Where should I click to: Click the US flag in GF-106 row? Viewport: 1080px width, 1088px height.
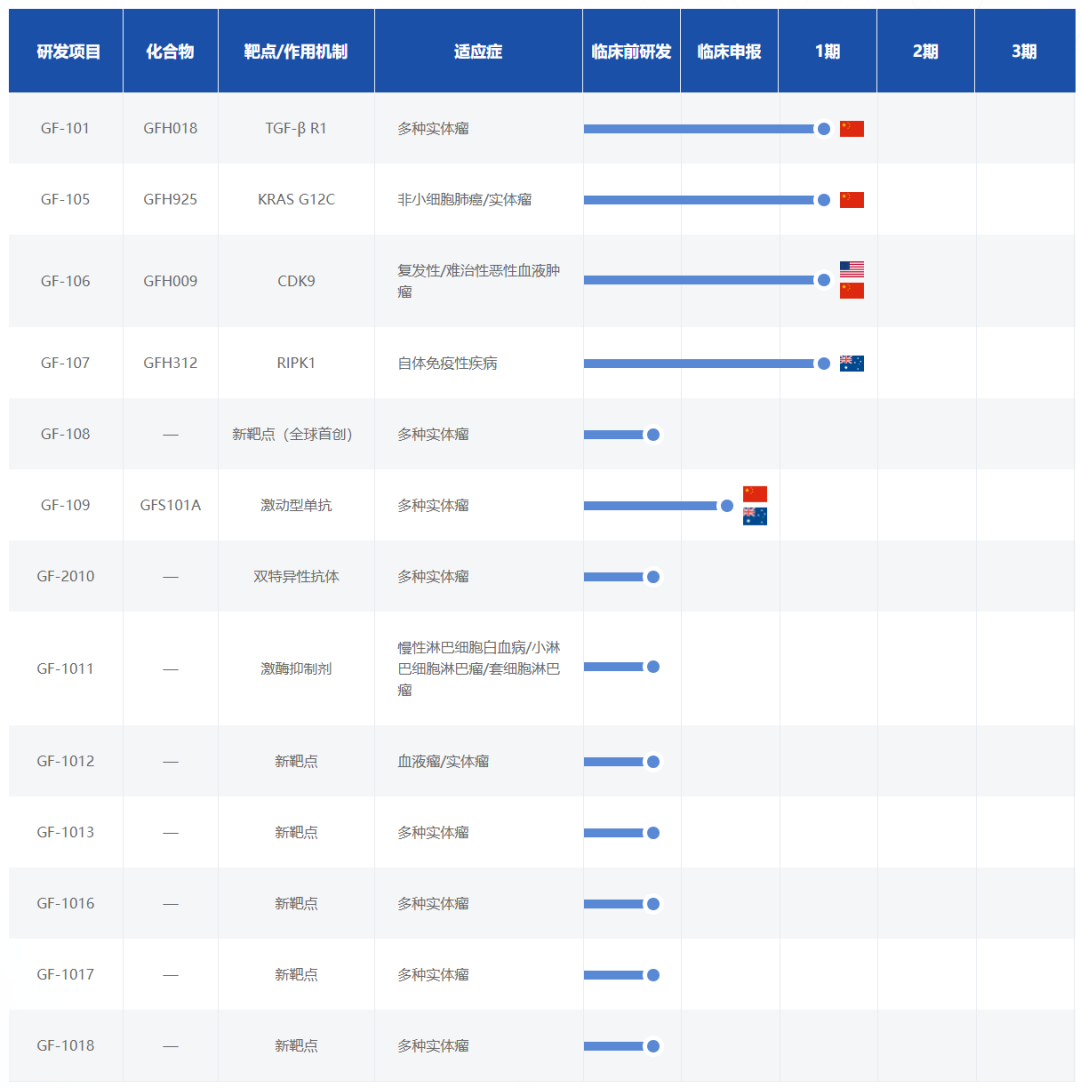pyautogui.click(x=852, y=269)
